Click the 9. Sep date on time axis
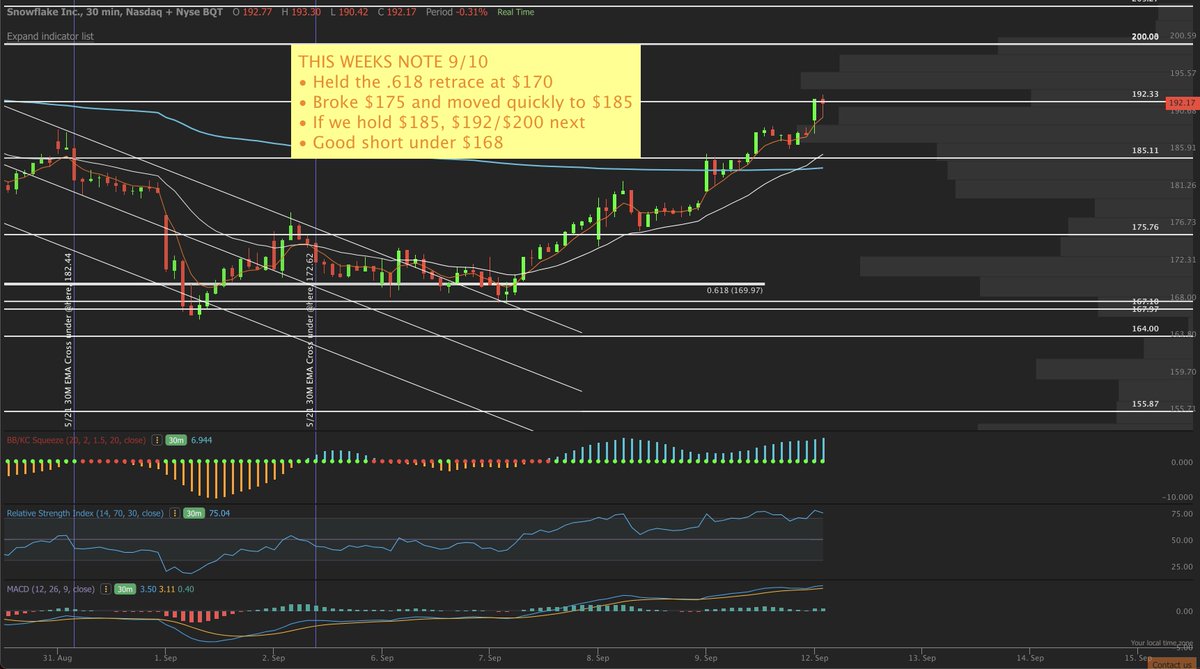 click(707, 658)
